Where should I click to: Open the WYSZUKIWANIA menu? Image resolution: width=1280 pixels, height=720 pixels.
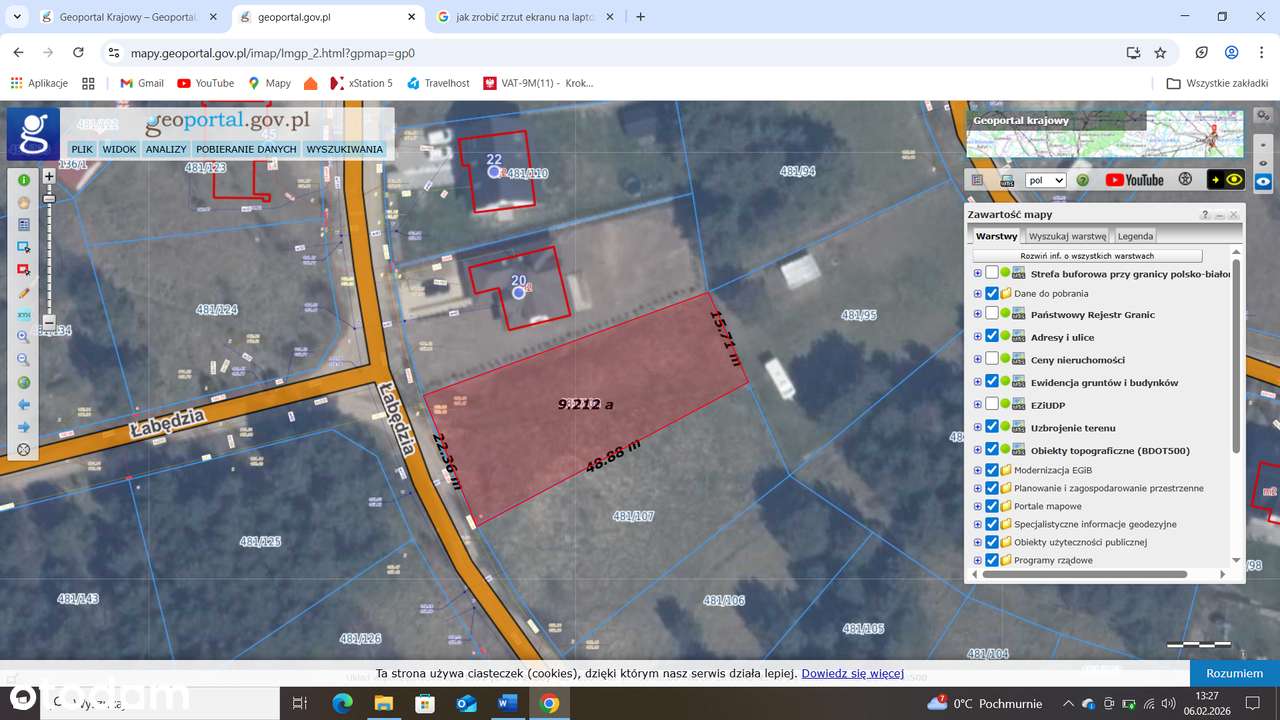point(345,149)
